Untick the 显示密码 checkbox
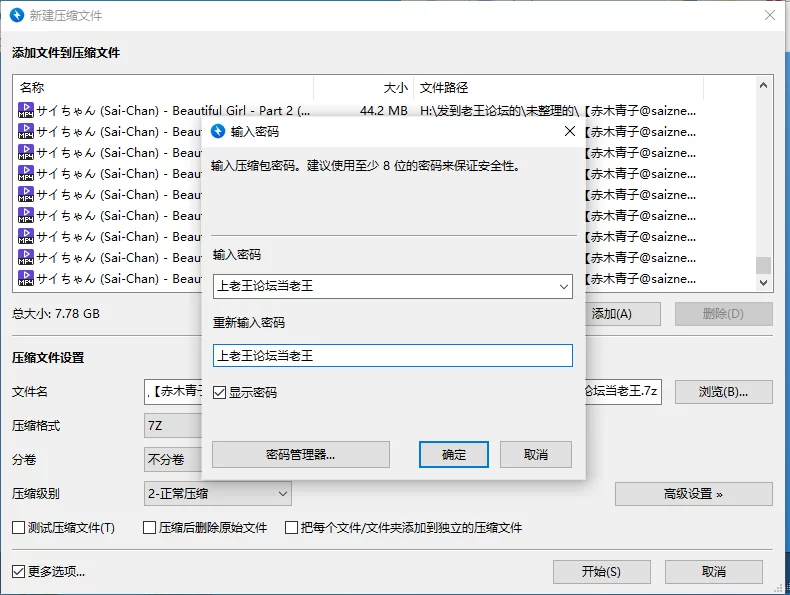Screen dimensions: 790x595 coord(219,392)
